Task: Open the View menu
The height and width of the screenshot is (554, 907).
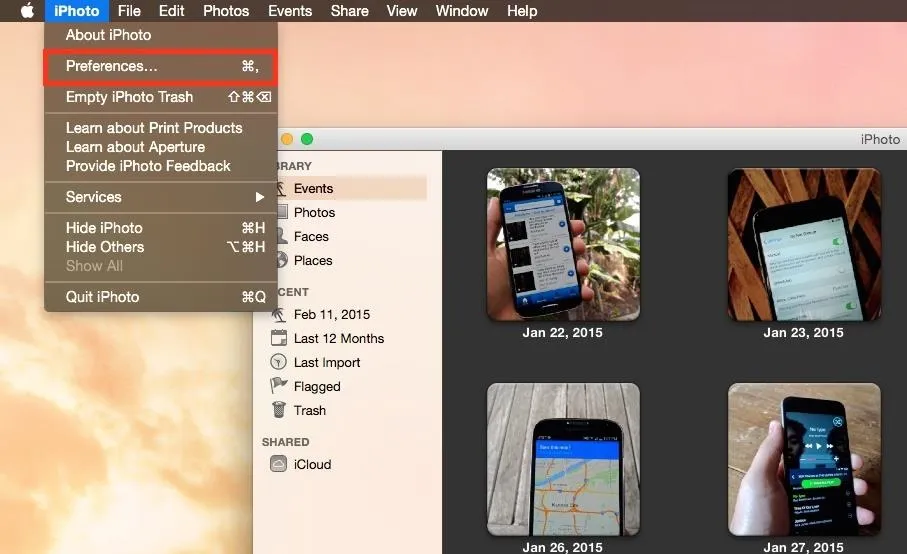Action: tap(401, 11)
